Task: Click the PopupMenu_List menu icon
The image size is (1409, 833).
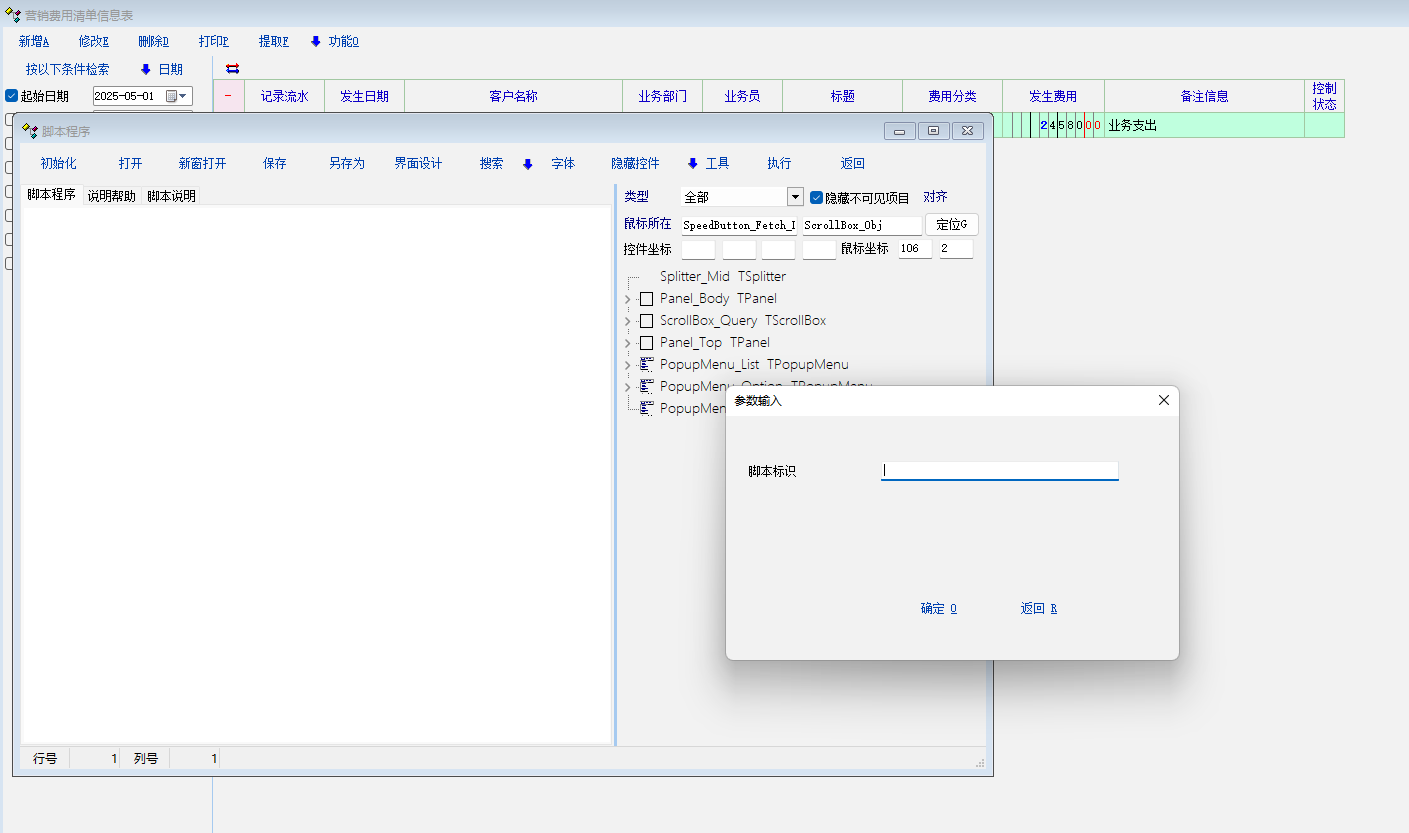Action: pyautogui.click(x=647, y=365)
